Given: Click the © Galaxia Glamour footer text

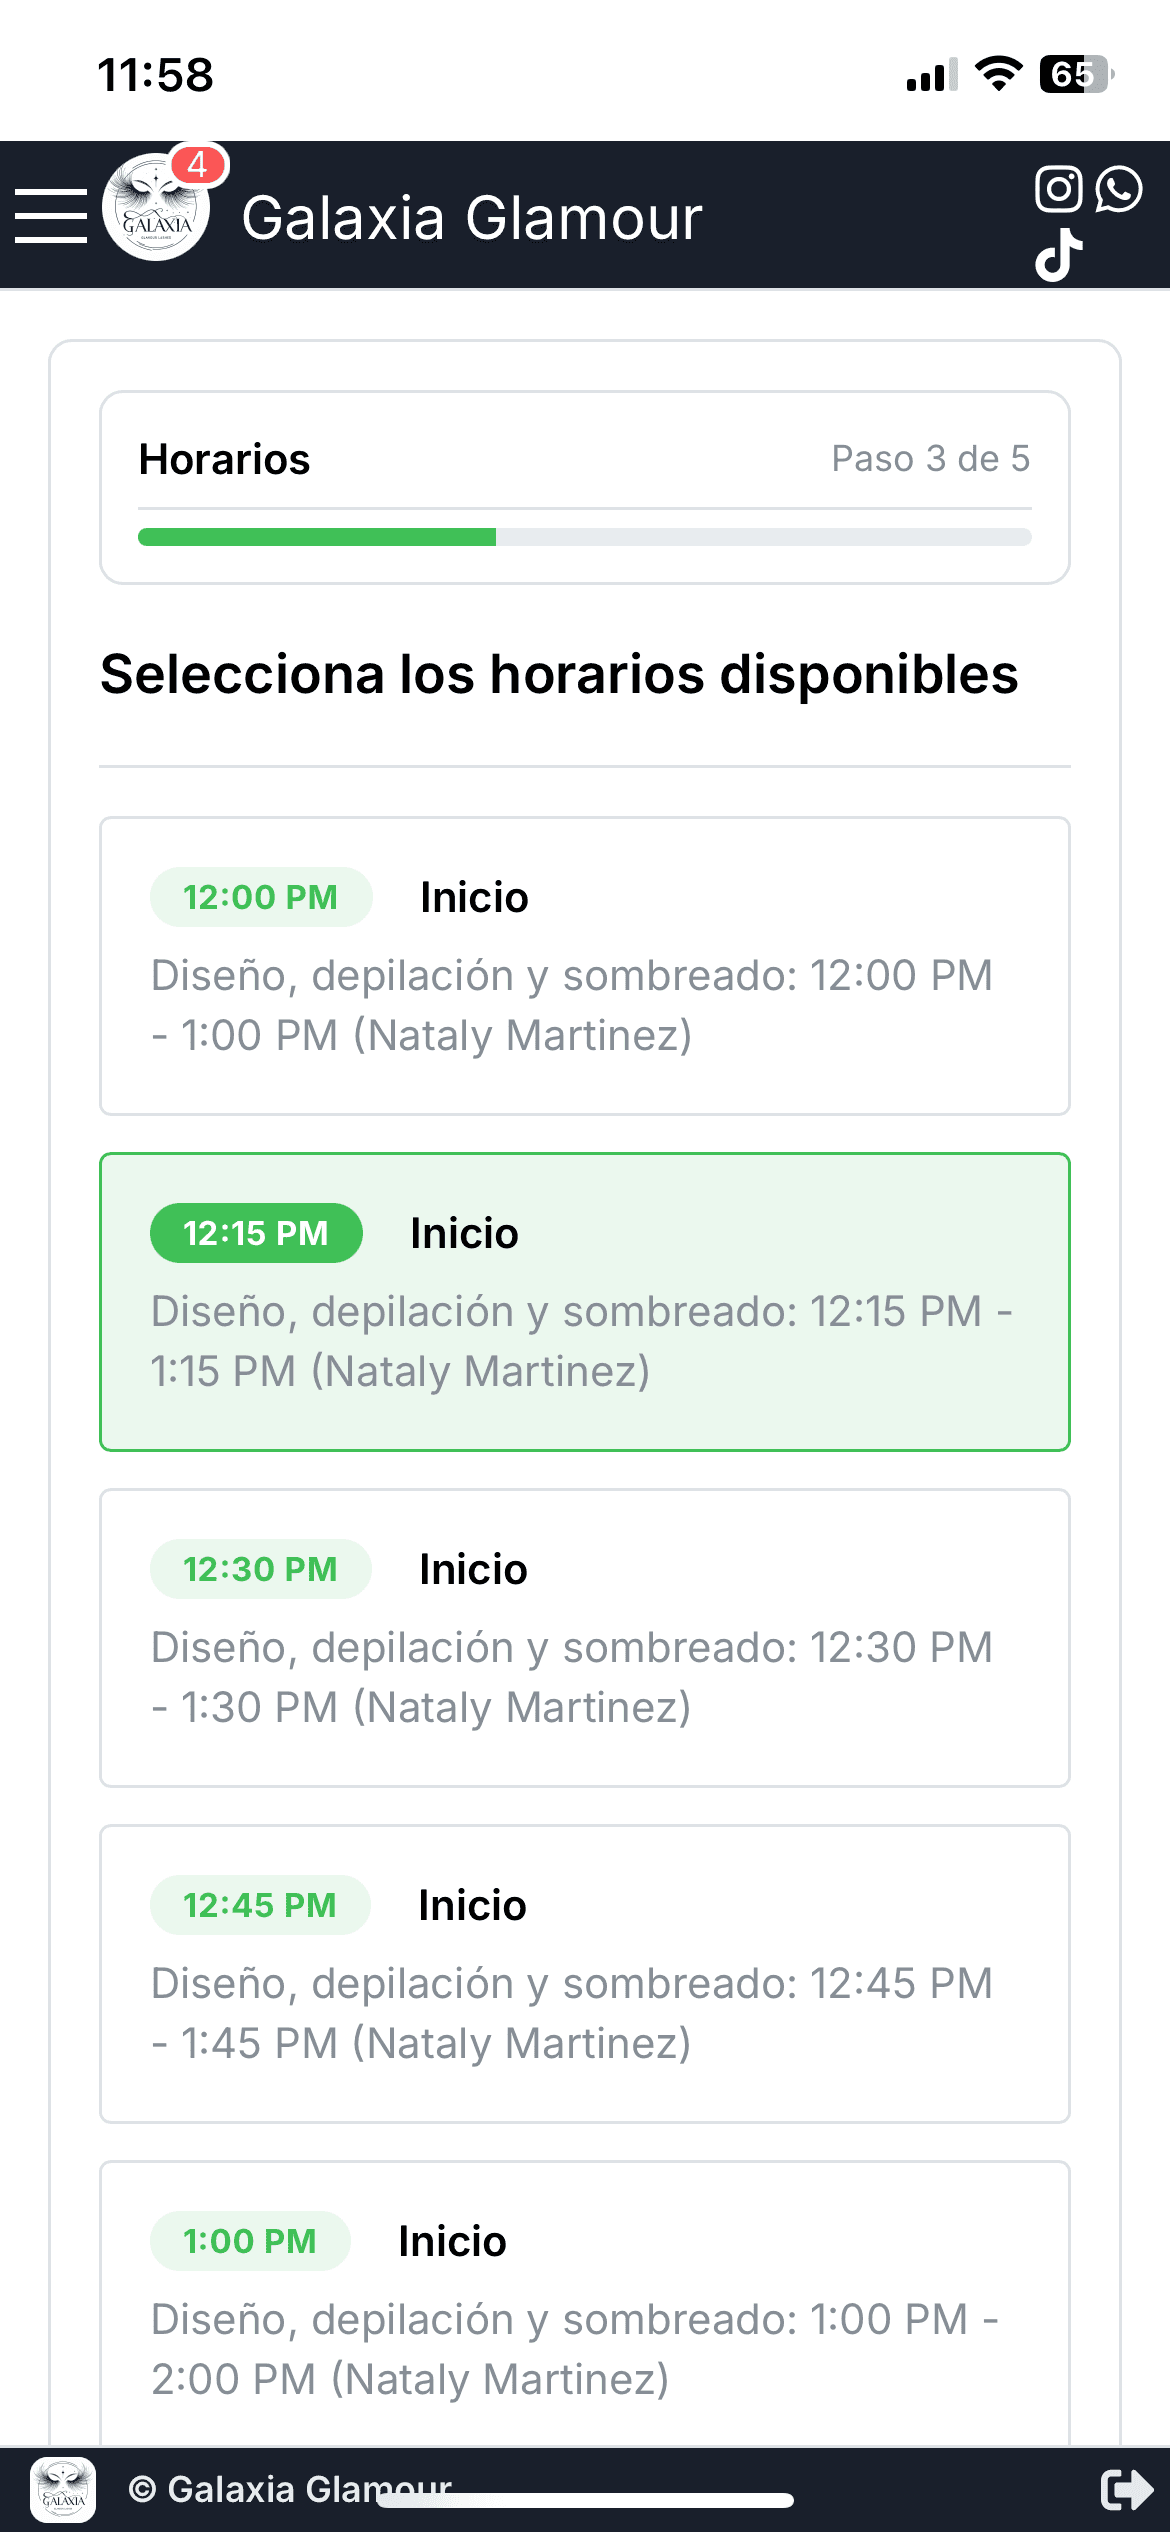Looking at the screenshot, I should pos(290,2487).
